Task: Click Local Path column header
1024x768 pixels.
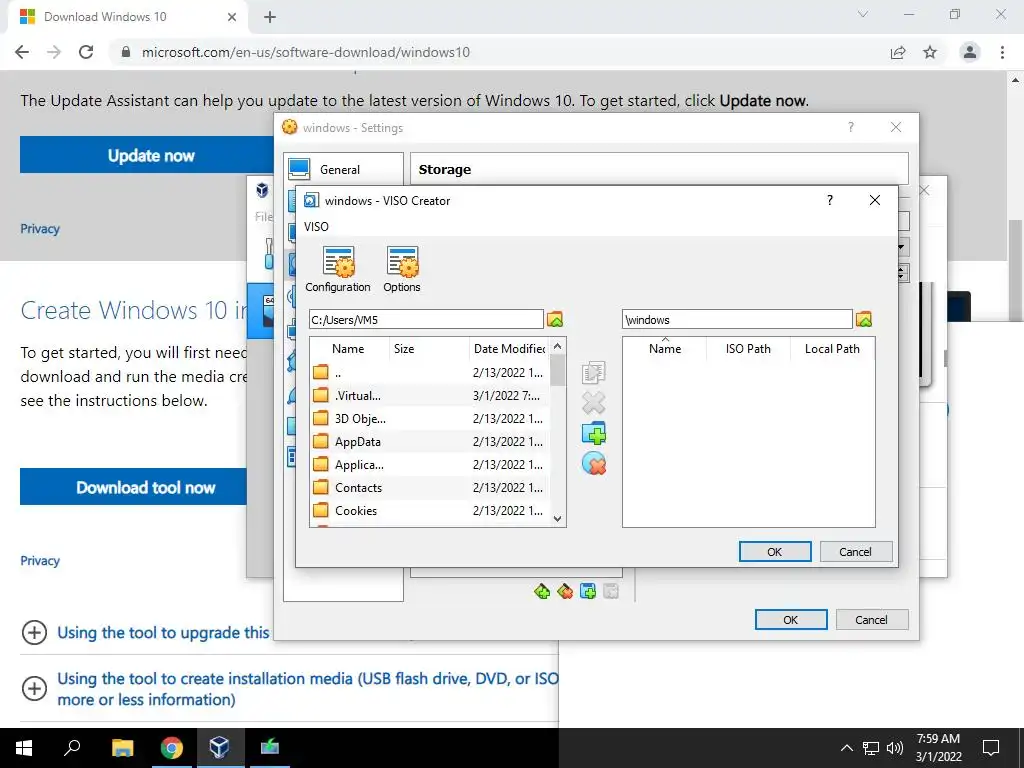Action: coord(832,349)
